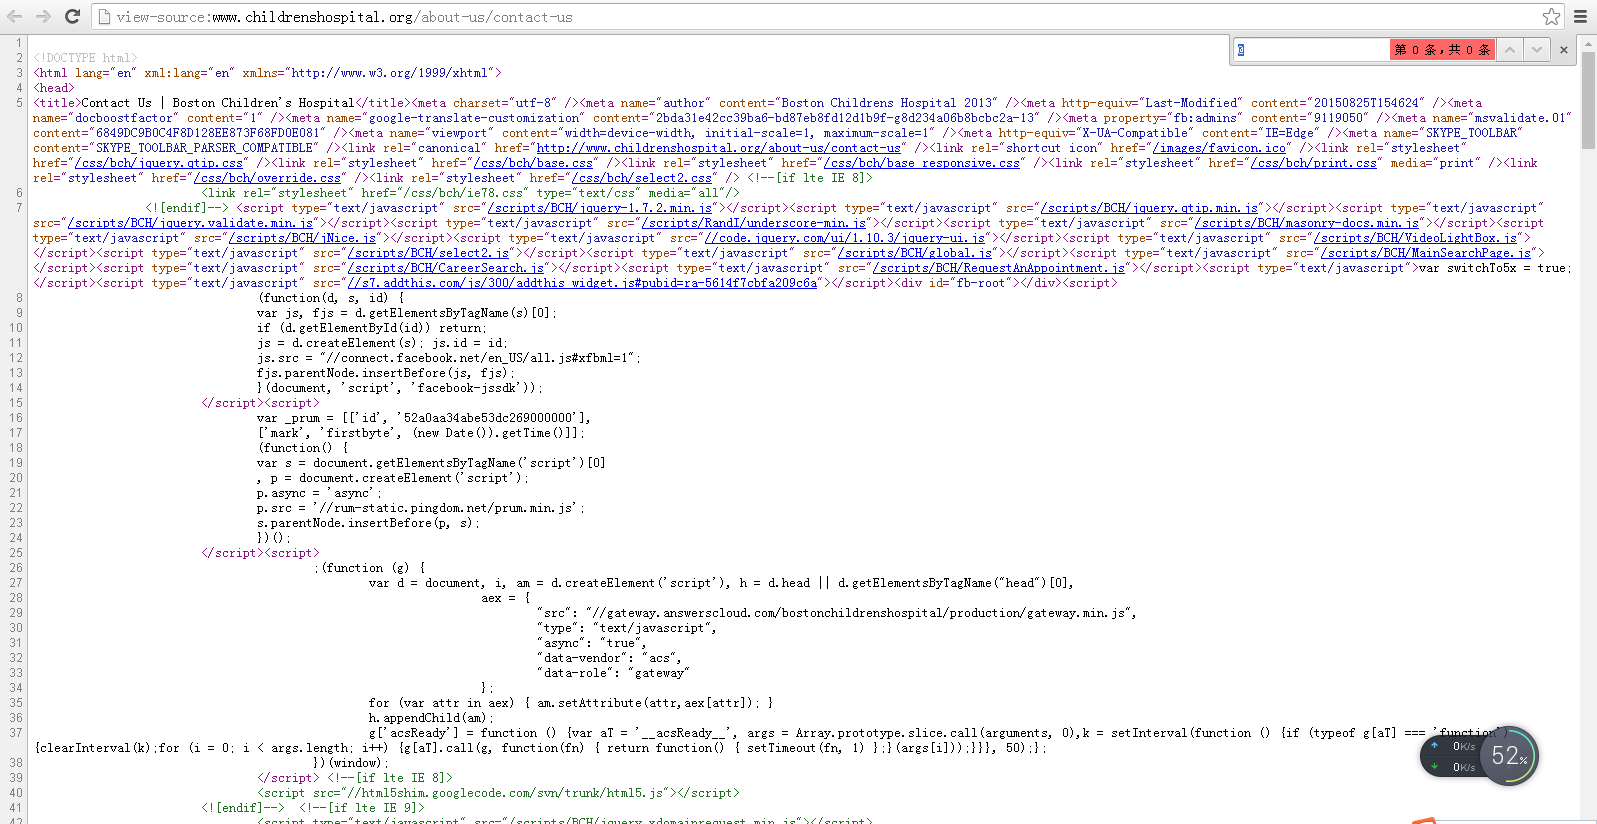
Task: Open /scripts/BCH/VideoLightBox.js link
Action: pyautogui.click(x=1416, y=238)
